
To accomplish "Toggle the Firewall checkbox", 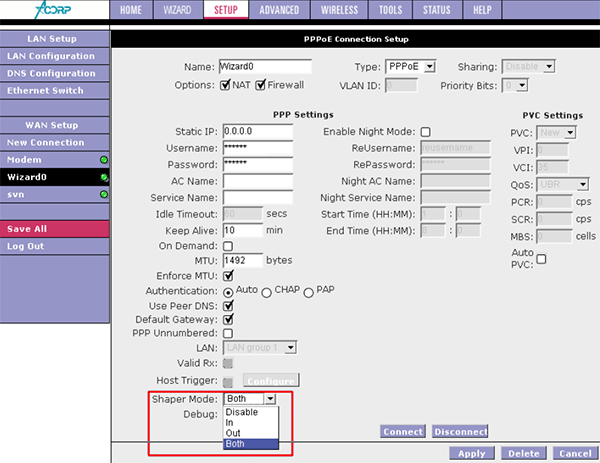I will pos(260,85).
